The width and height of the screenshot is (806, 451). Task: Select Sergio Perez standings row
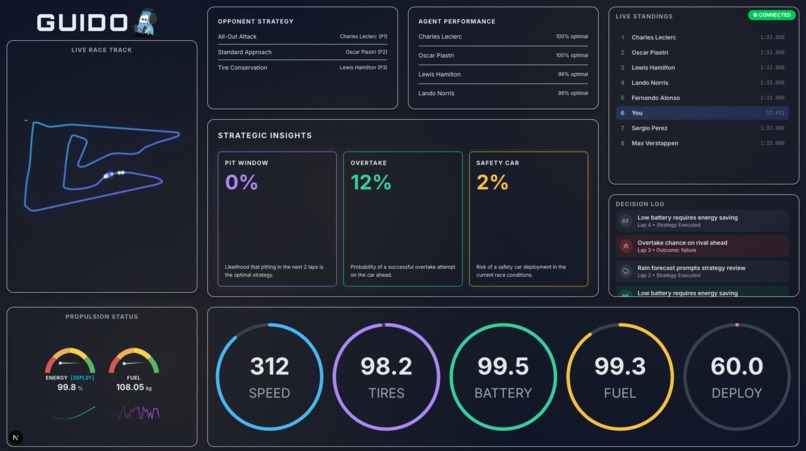(702, 128)
